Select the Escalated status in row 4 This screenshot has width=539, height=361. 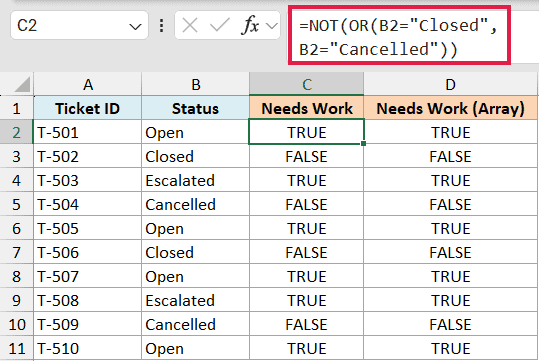(196, 180)
